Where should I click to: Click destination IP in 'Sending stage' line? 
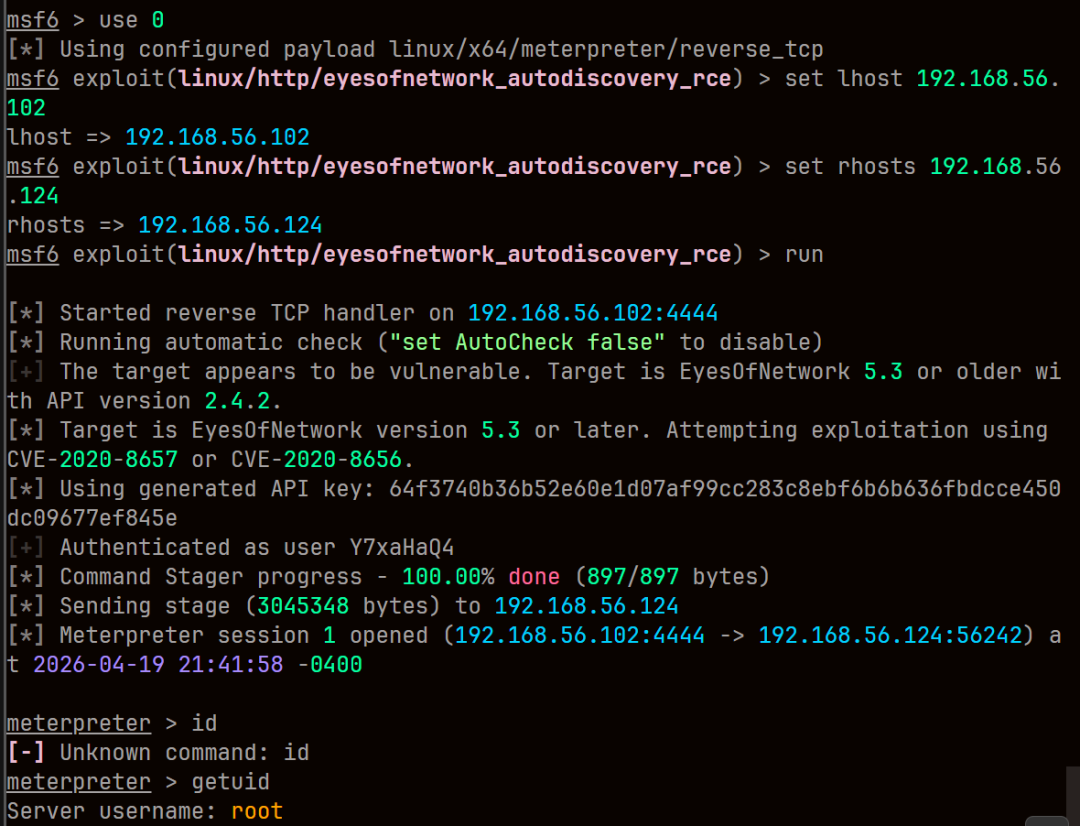point(587,606)
